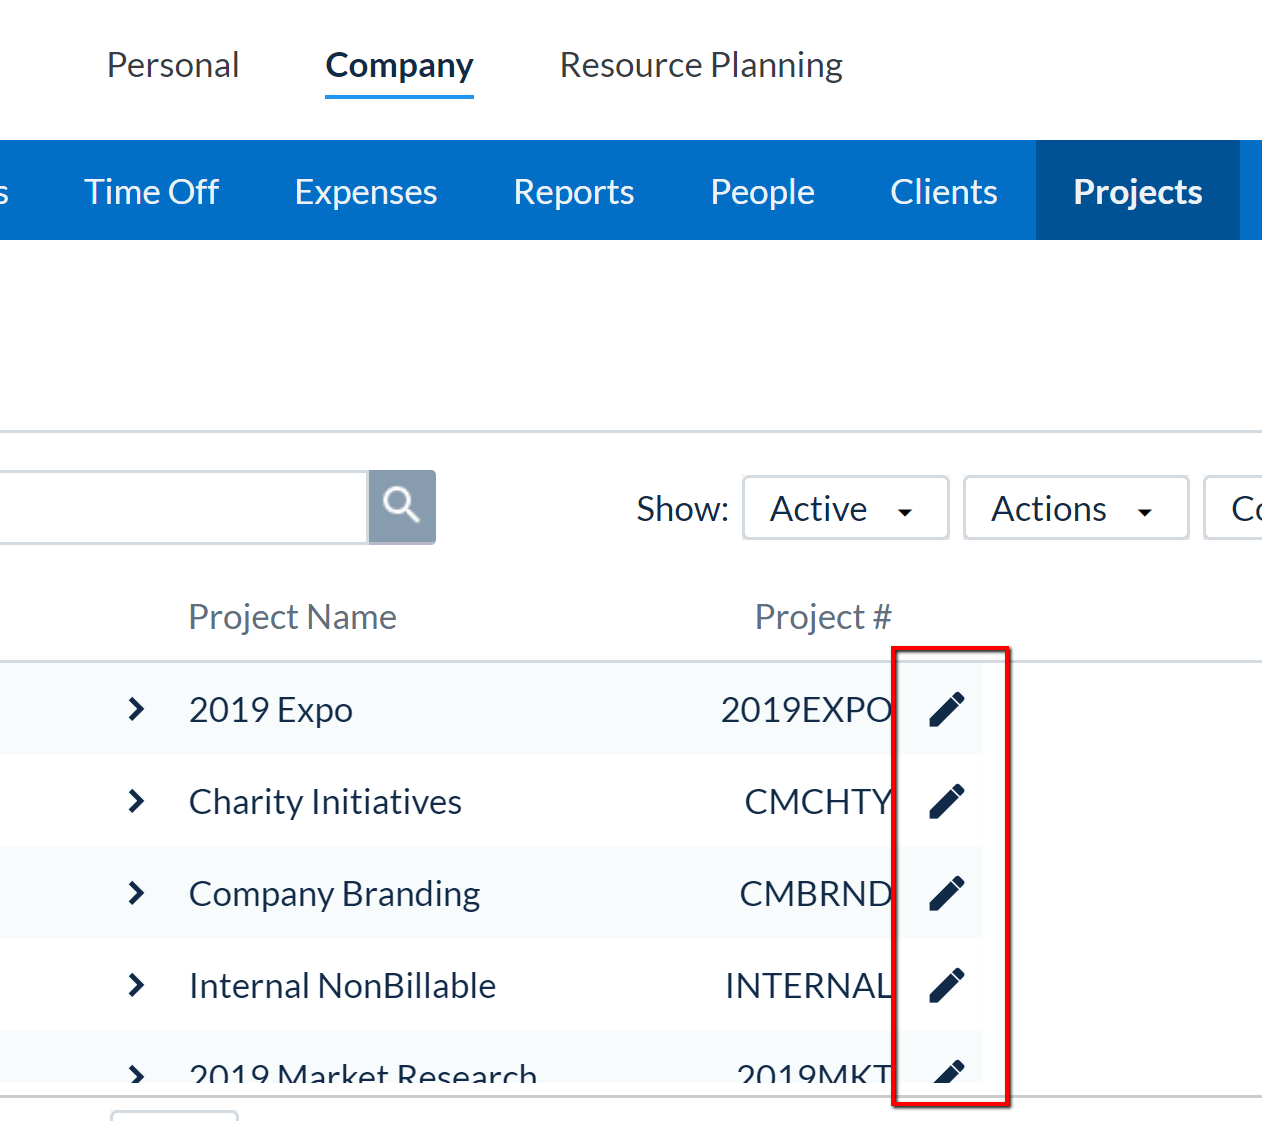
Task: Expand the 2019 Expo project row
Action: [136, 709]
